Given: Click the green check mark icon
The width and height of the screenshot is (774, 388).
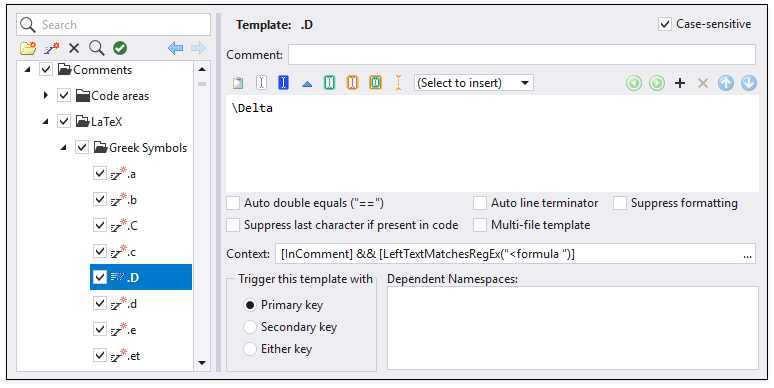Looking at the screenshot, I should coord(120,48).
